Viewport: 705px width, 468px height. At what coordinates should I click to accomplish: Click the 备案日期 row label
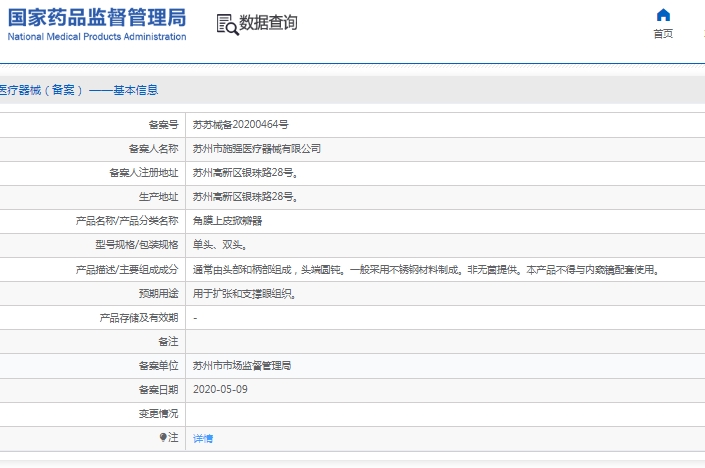coord(159,390)
